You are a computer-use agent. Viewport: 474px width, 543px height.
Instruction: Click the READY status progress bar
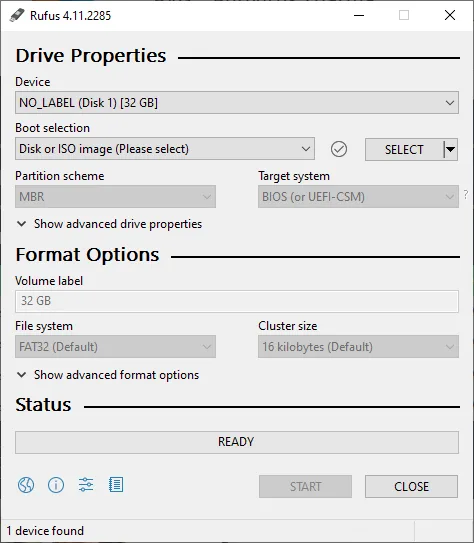tap(237, 442)
